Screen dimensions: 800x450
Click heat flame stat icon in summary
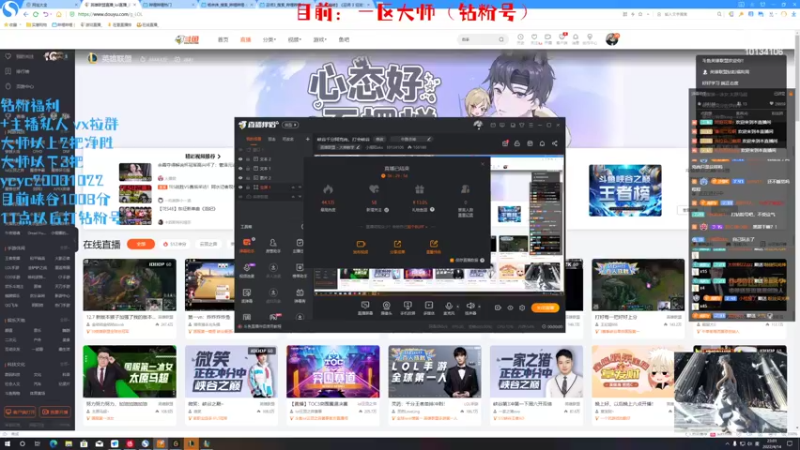click(x=328, y=189)
